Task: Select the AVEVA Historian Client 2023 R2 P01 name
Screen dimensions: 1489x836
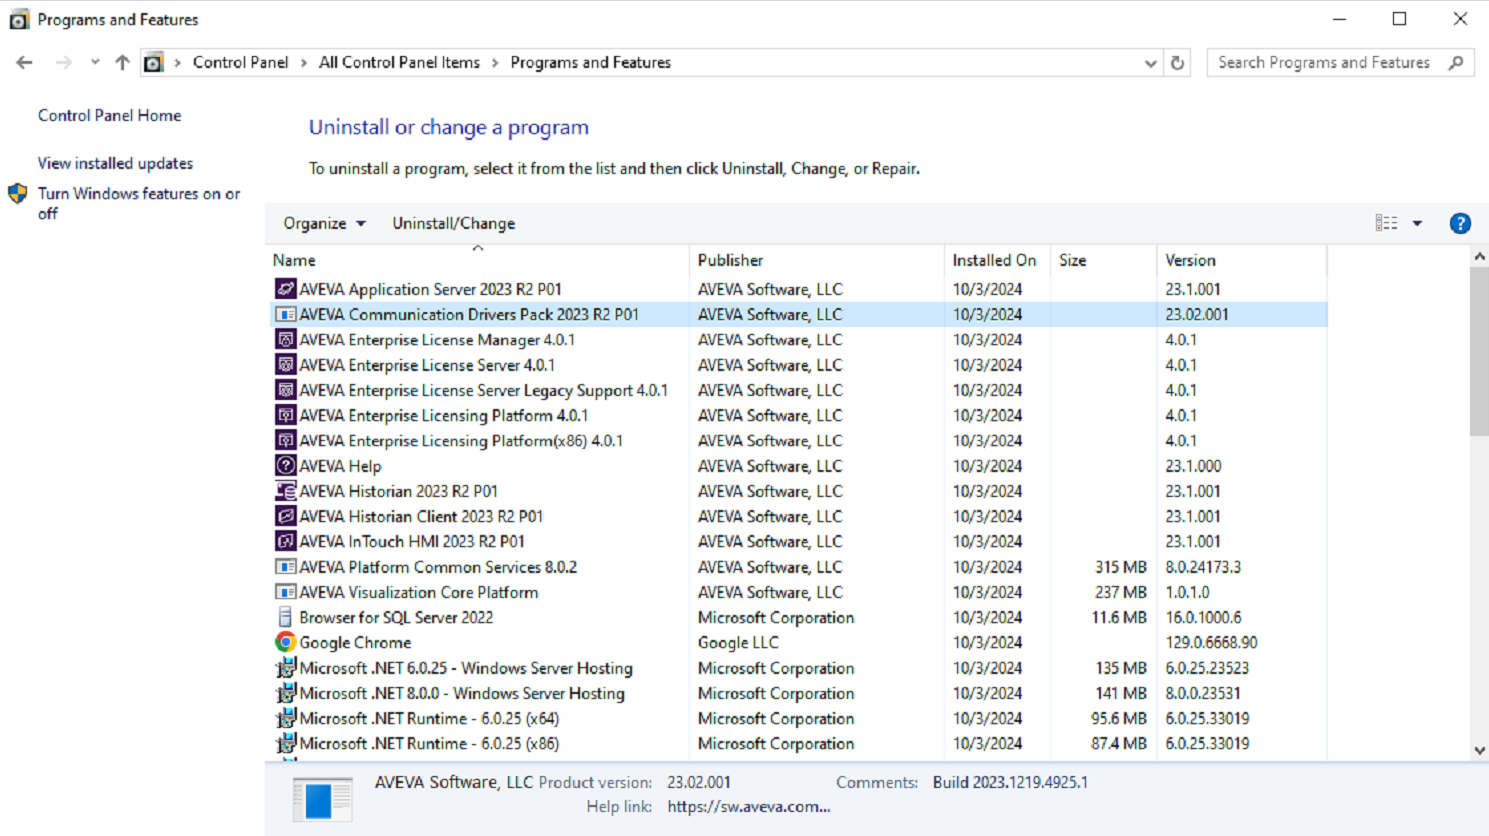Action: coord(421,516)
